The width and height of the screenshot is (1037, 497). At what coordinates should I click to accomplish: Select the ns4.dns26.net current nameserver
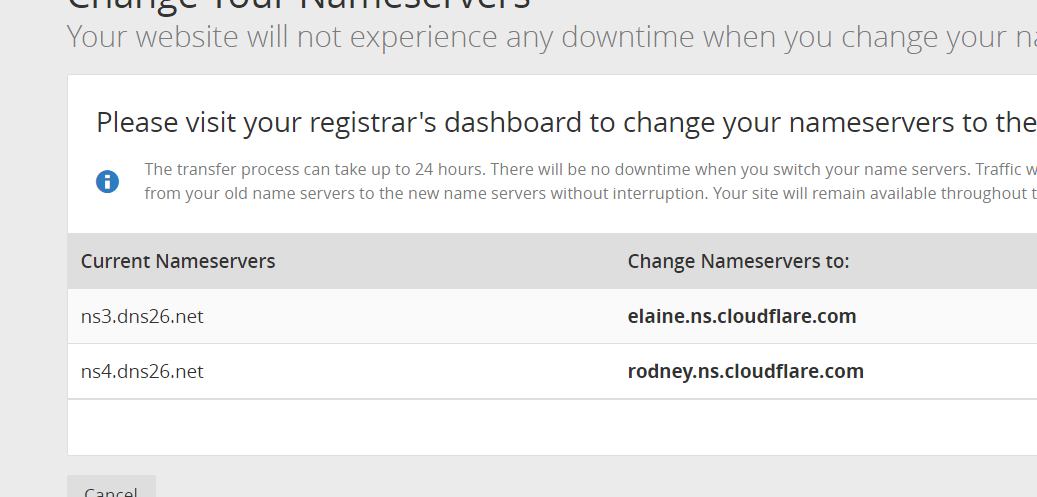click(142, 372)
